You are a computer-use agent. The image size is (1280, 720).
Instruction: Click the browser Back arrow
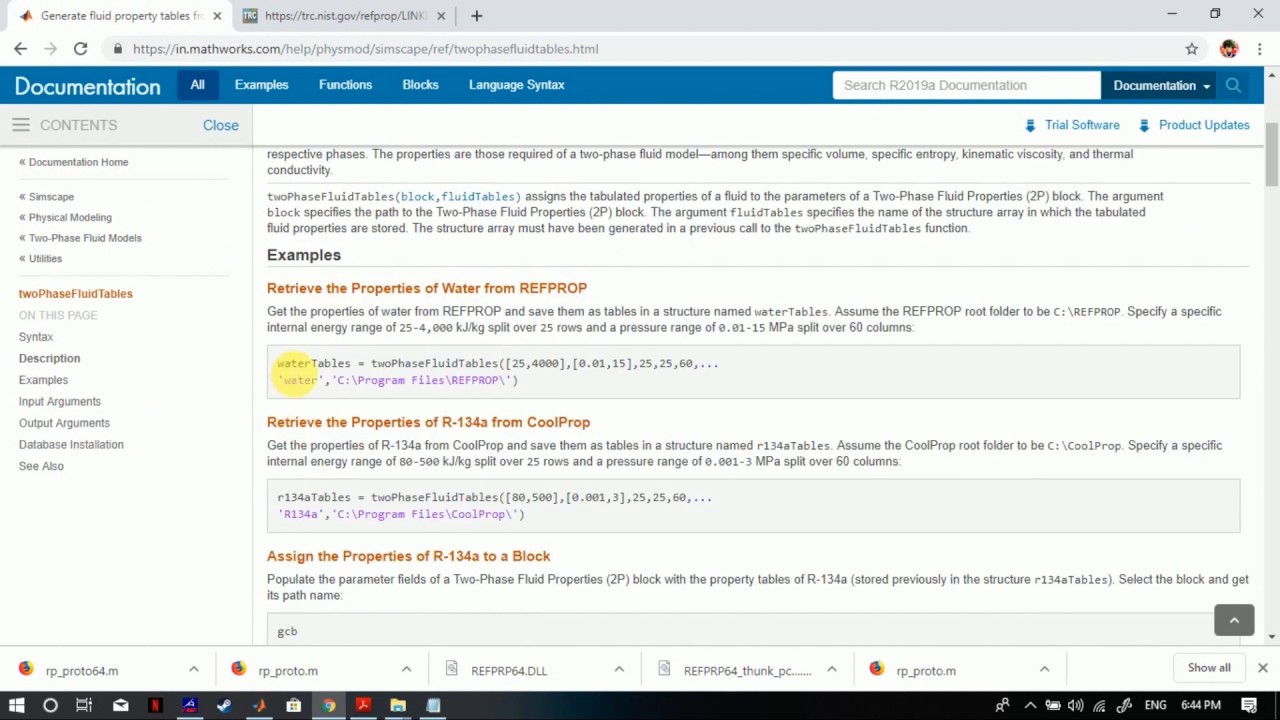click(20, 48)
